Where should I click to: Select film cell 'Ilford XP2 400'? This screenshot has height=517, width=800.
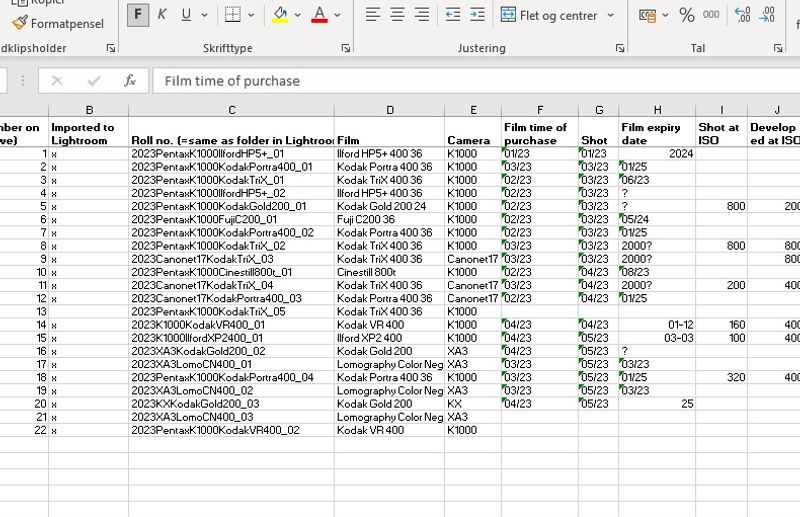(390, 338)
